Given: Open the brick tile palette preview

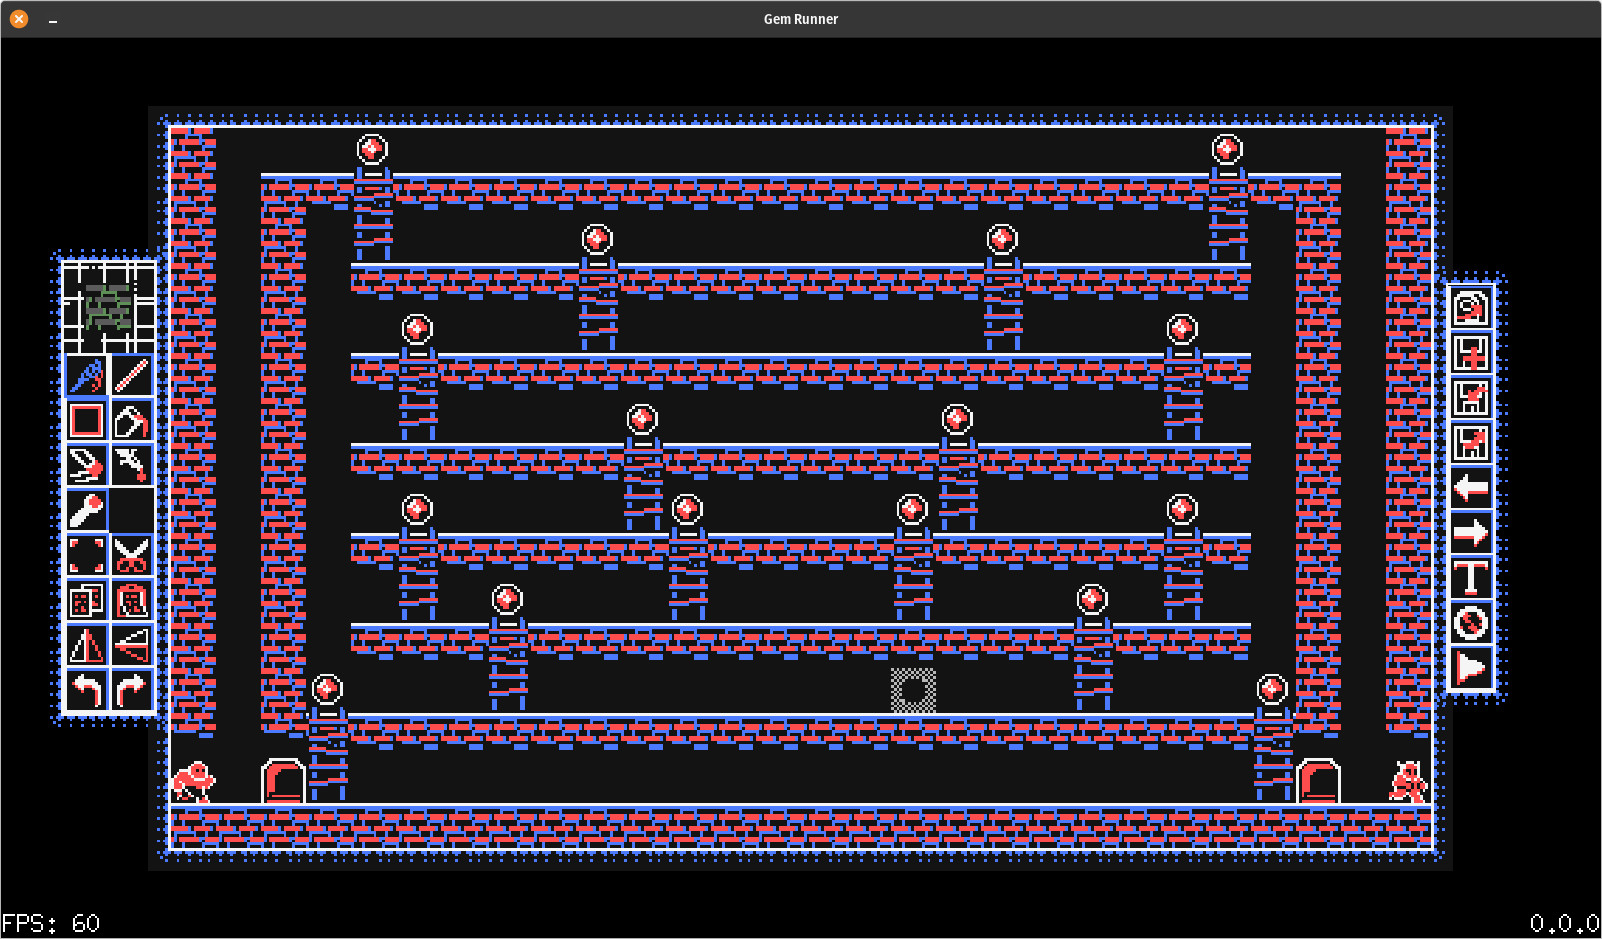Looking at the screenshot, I should point(109,307).
